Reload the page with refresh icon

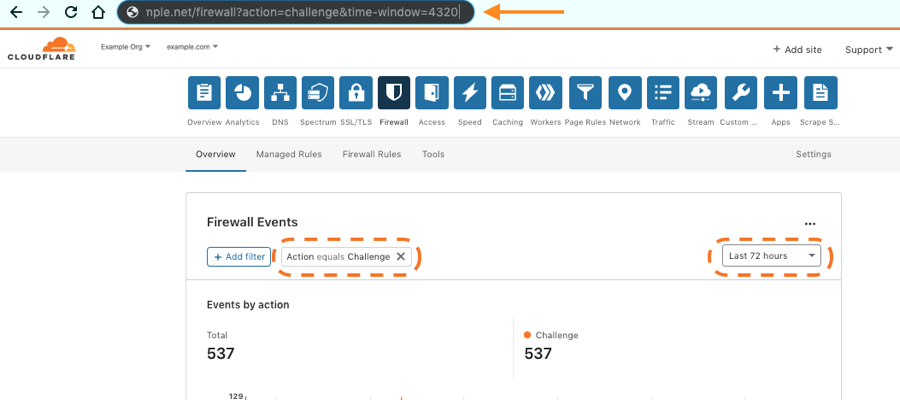point(71,12)
